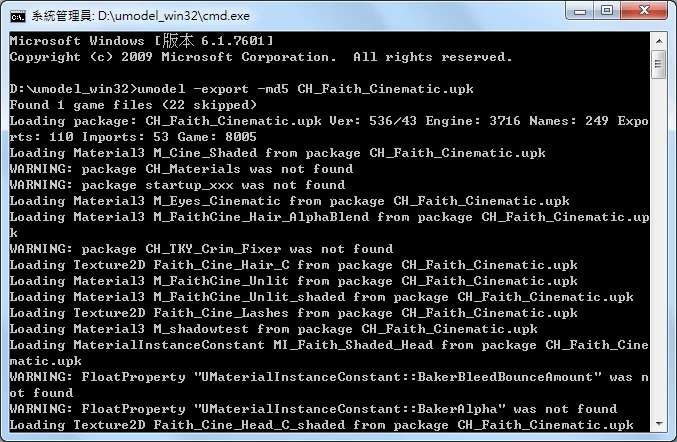Click the vertical scrollbar thumb
The image size is (677, 442).
[658, 63]
